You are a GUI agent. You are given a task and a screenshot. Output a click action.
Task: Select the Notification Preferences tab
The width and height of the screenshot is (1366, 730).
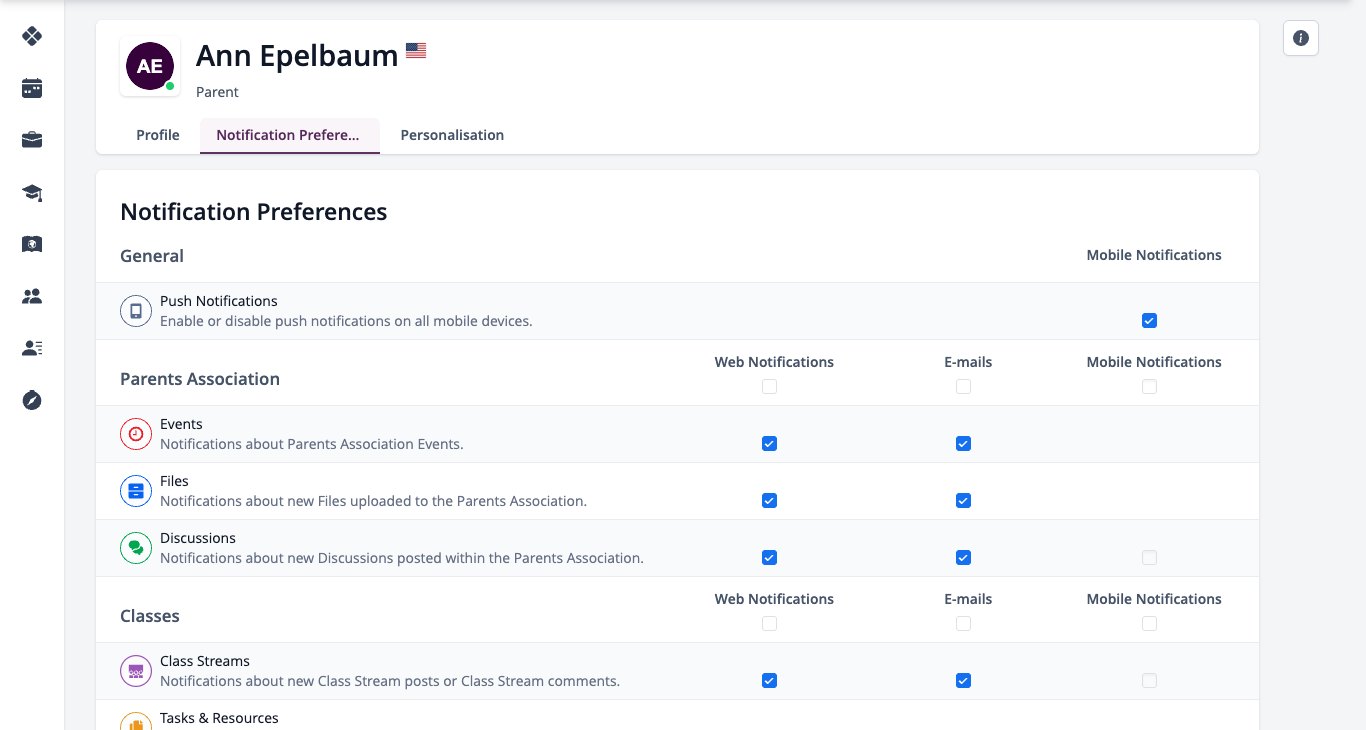coord(290,135)
